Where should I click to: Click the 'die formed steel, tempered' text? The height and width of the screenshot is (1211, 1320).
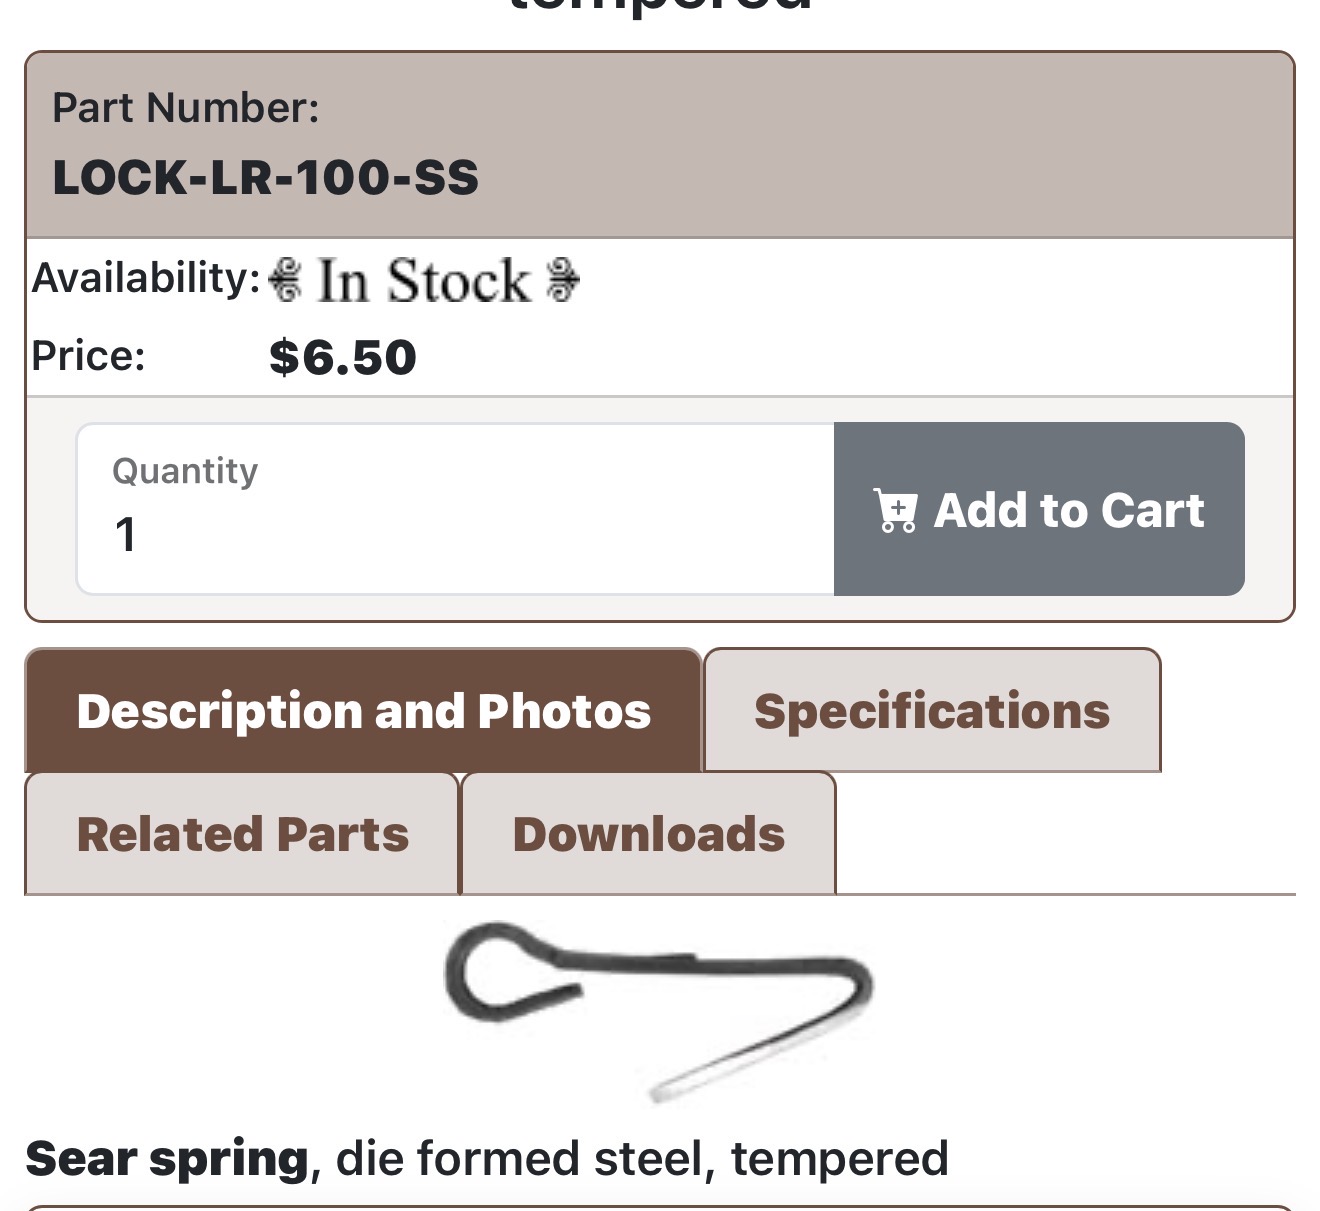pyautogui.click(x=642, y=1159)
